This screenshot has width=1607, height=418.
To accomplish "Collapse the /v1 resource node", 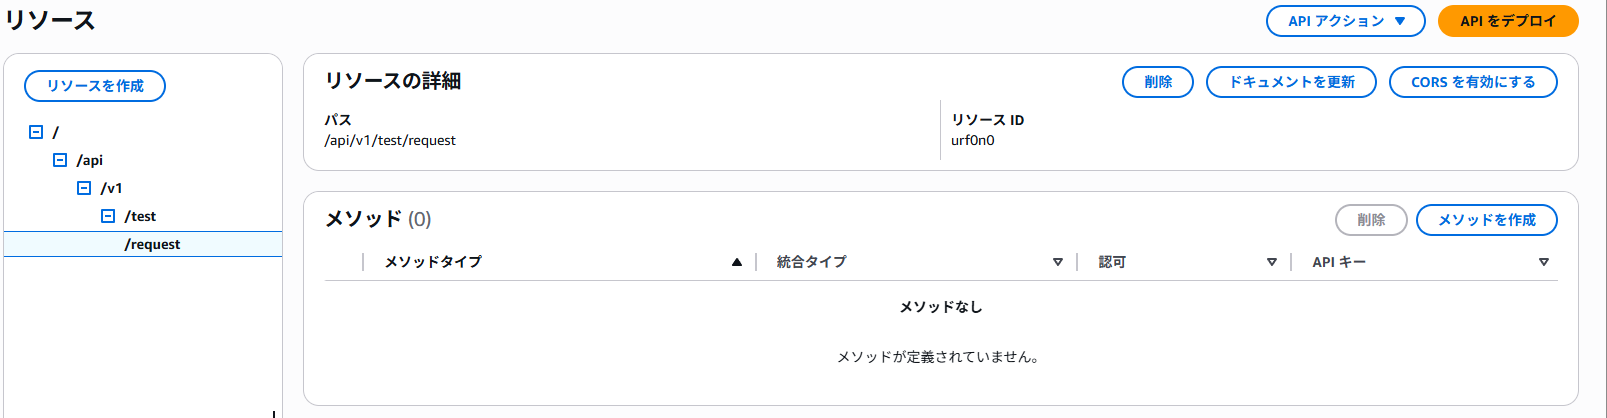I will click(x=84, y=188).
